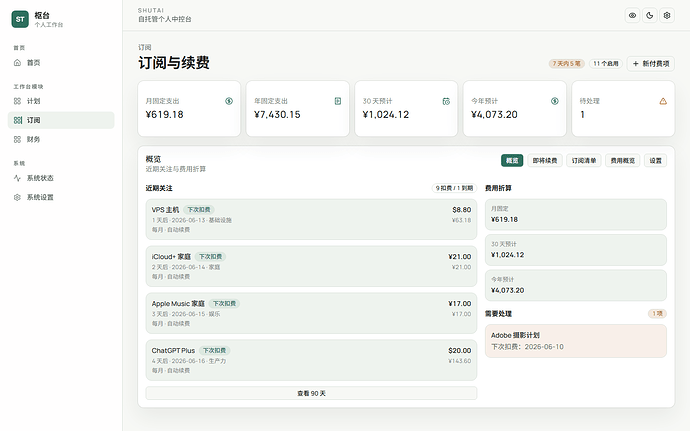Screen dimensions: 690x431
Task: Click the 30天预计 ¥1,024.12 box under 费用折算
Action: [x=576, y=250]
